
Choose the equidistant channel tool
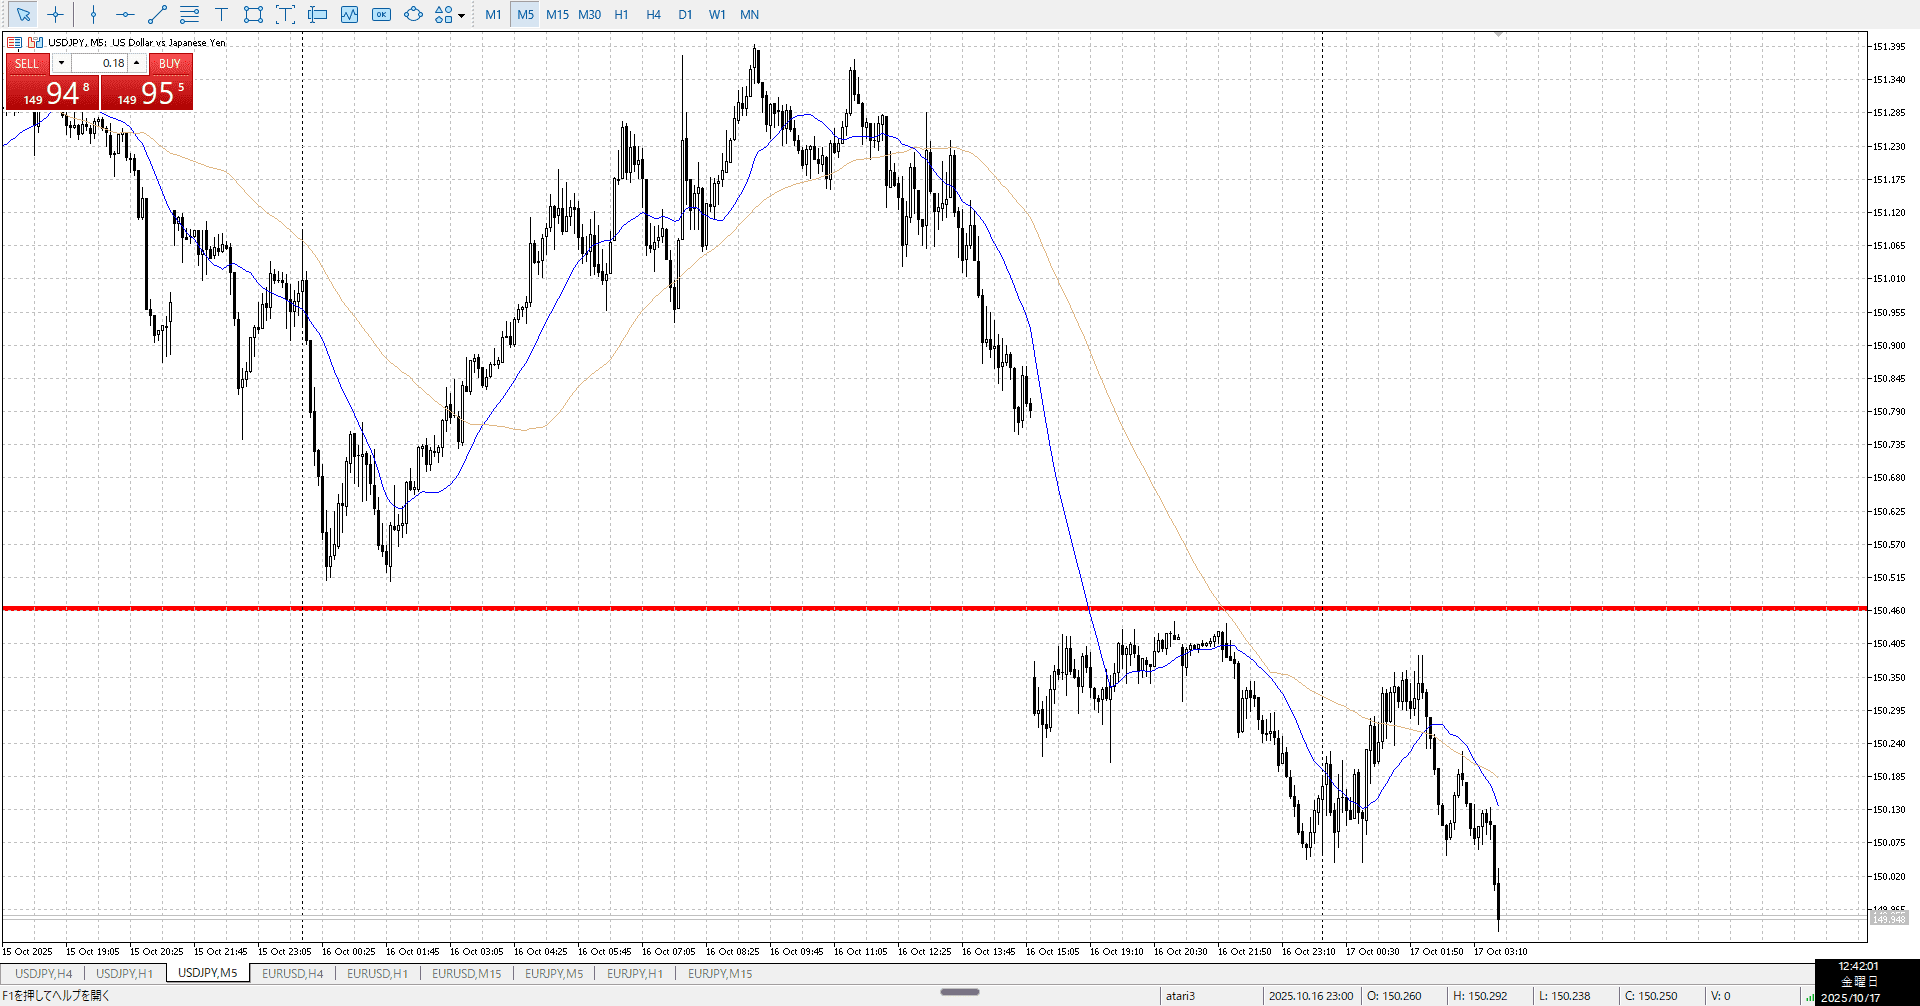coord(189,14)
